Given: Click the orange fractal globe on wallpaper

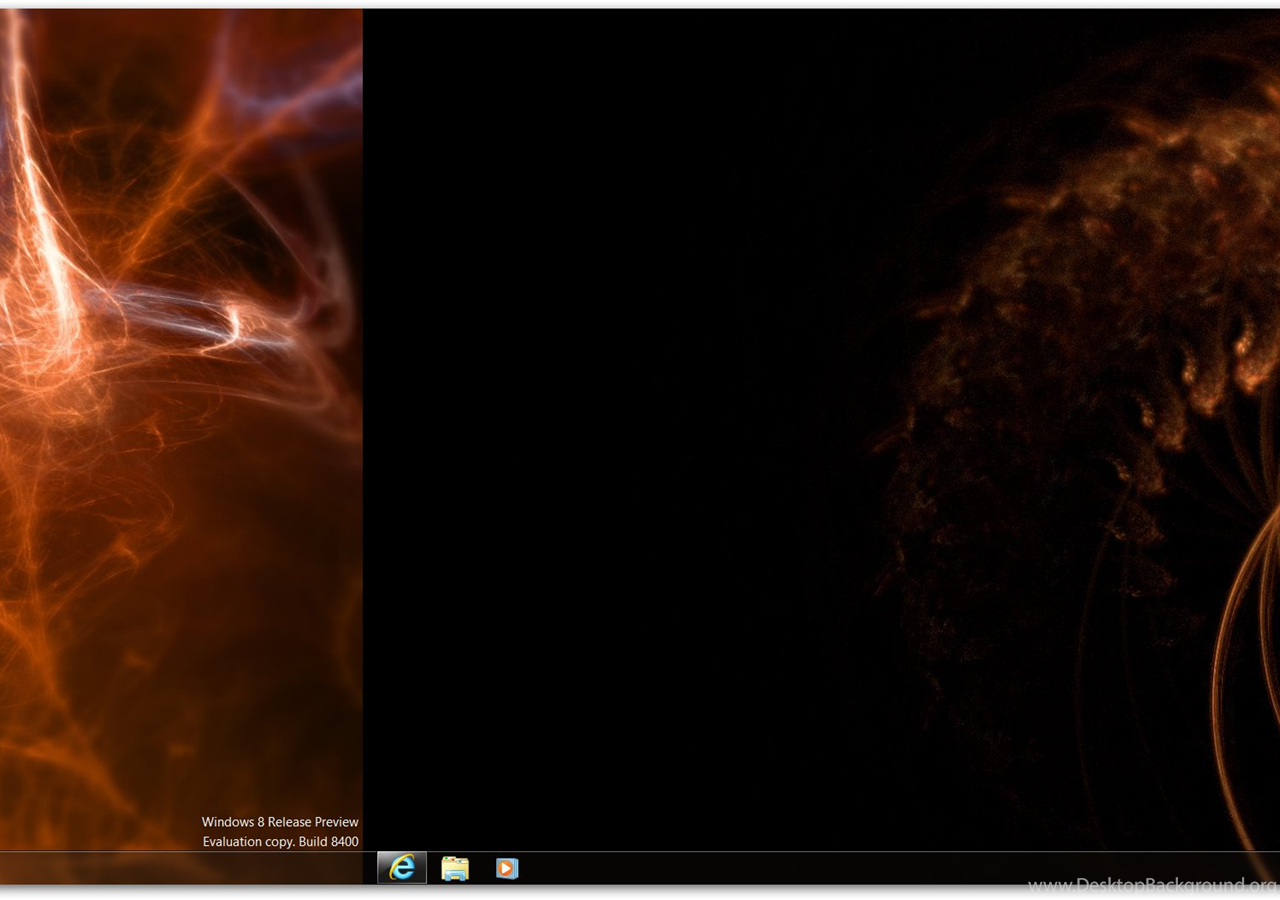Looking at the screenshot, I should (x=1080, y=330).
